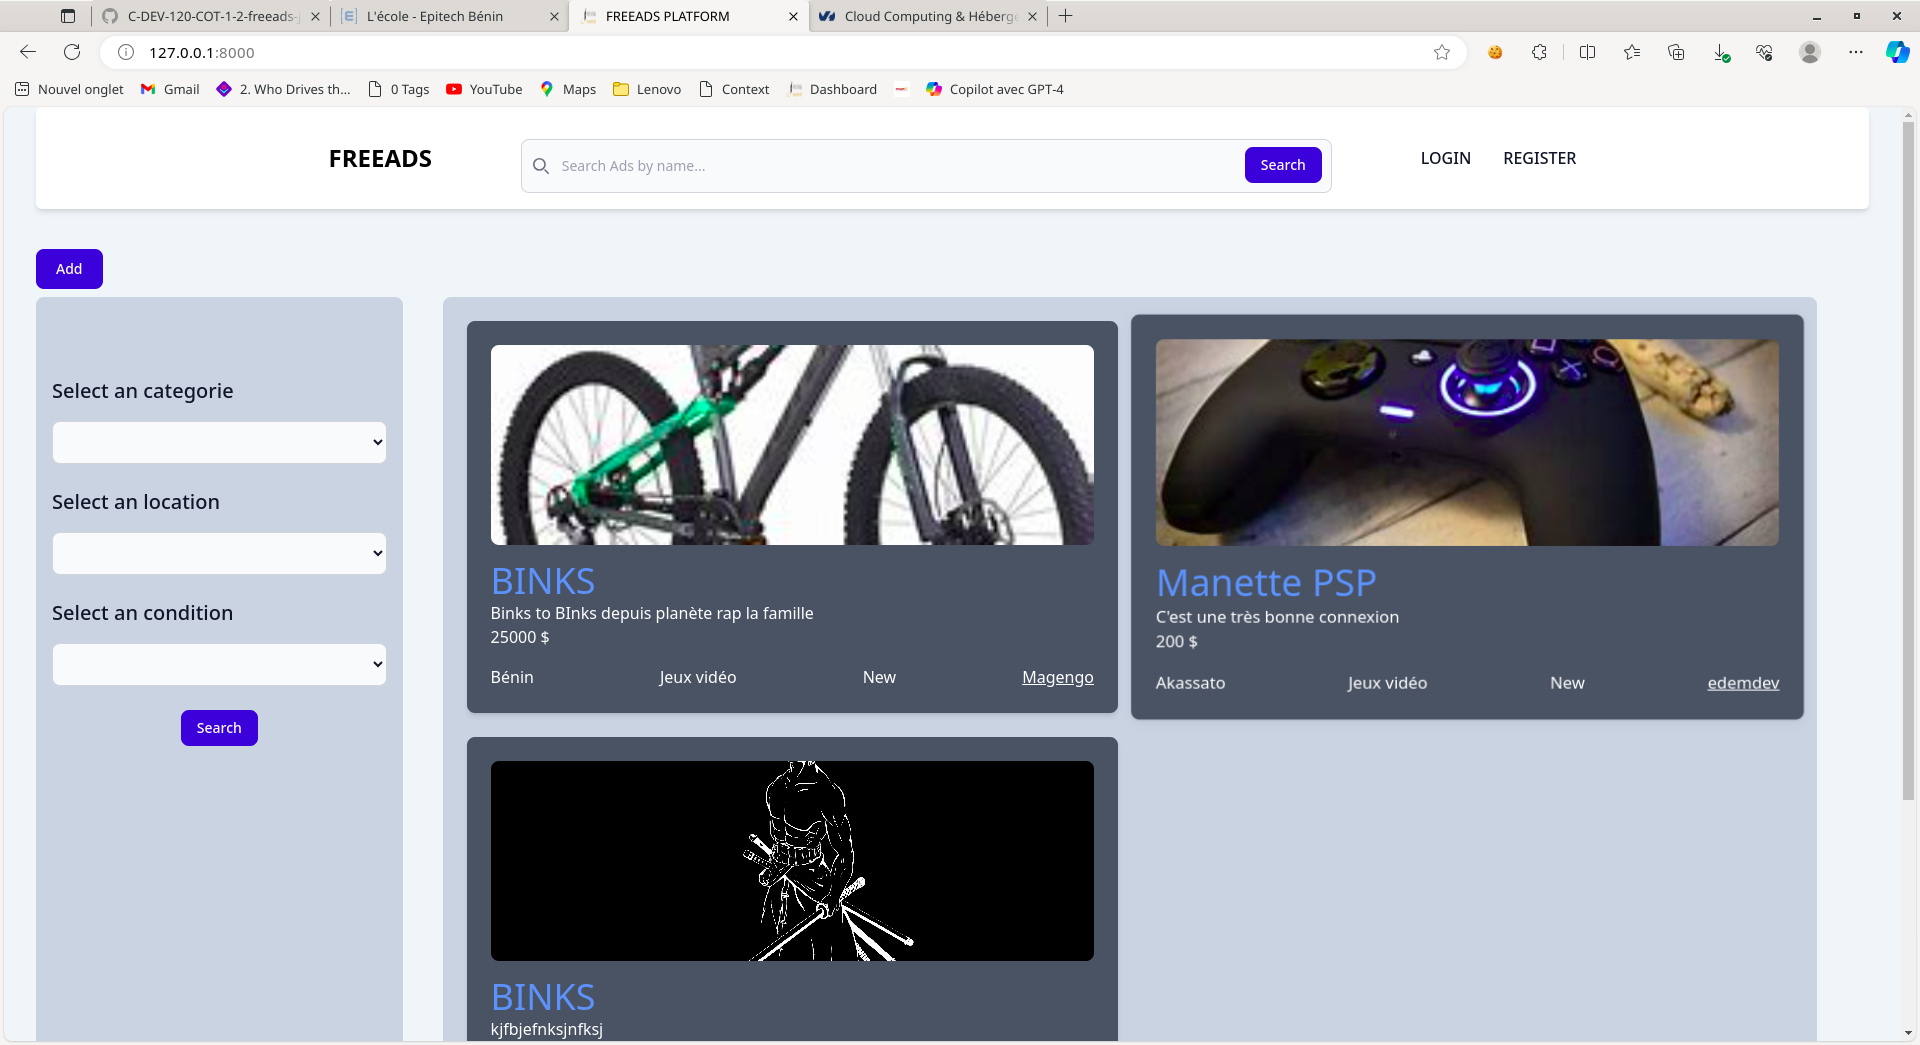Viewport: 1920px width, 1045px height.
Task: Open Maps bookmark
Action: (567, 89)
